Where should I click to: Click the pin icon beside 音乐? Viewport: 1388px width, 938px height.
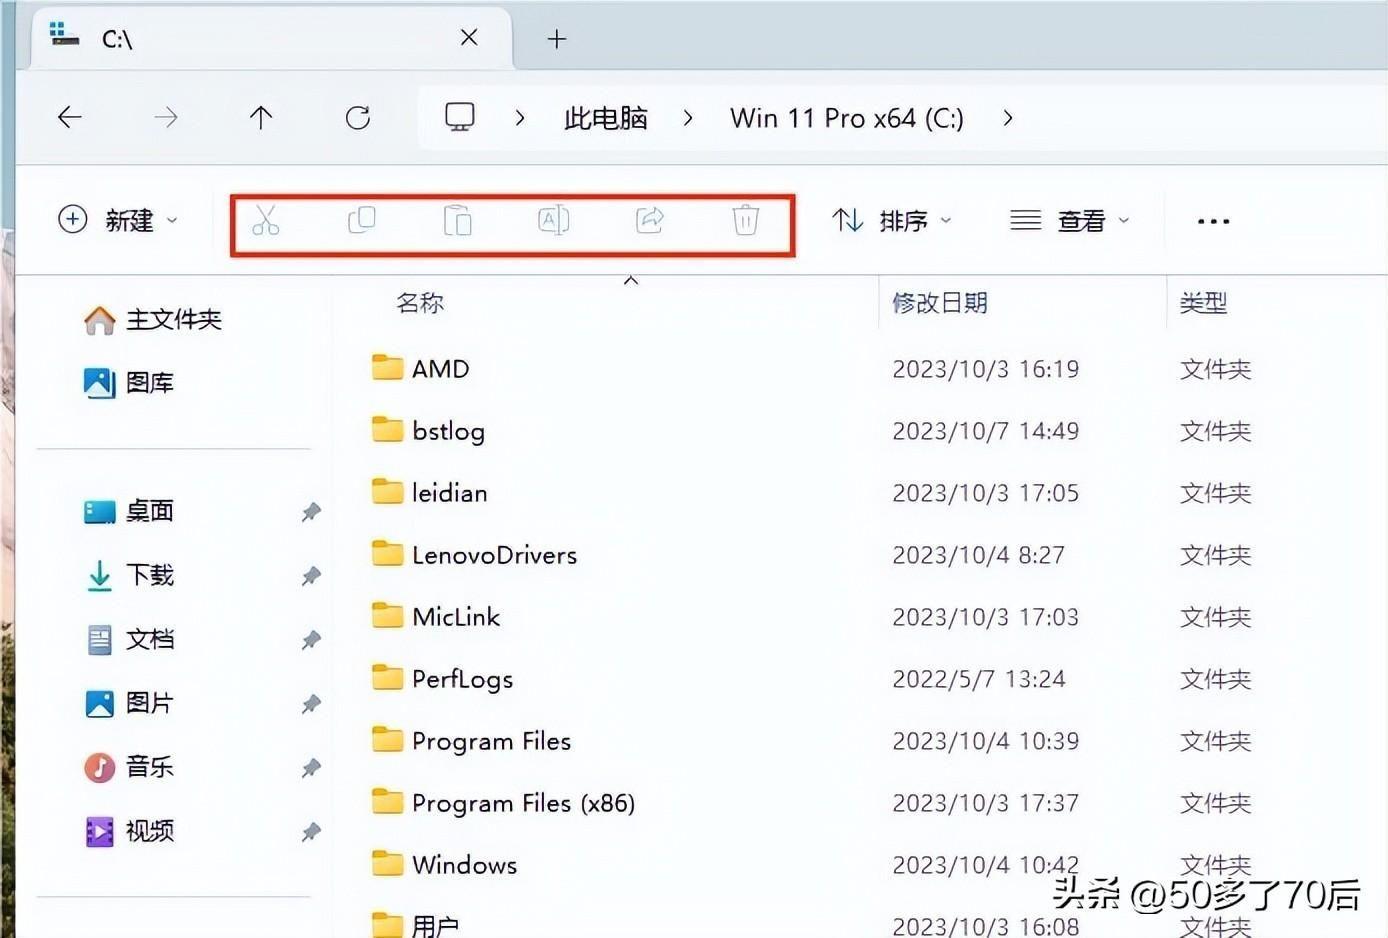pos(311,768)
